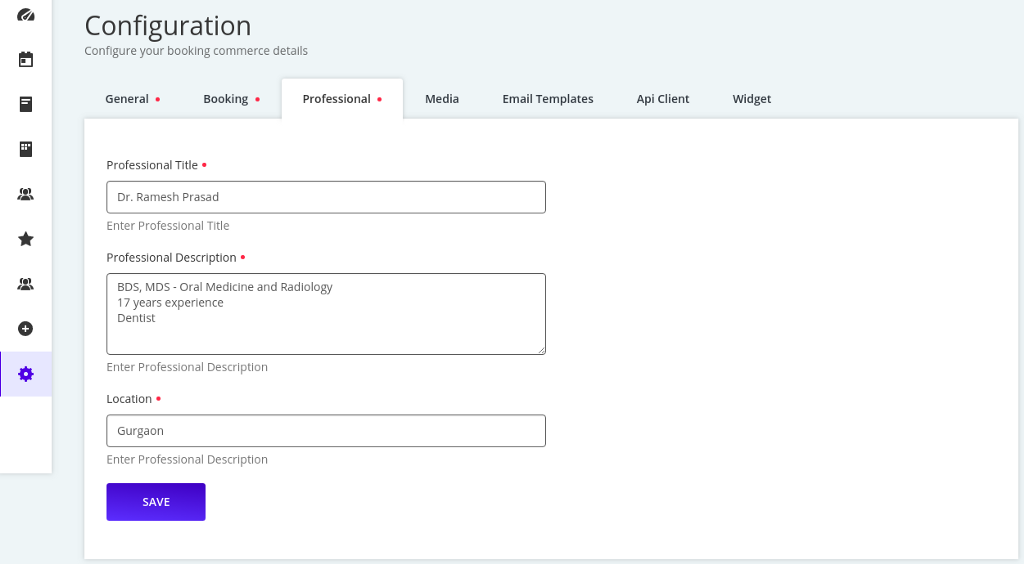Open the star icon in the sidebar
Screen dimensions: 1024x564
[26, 239]
